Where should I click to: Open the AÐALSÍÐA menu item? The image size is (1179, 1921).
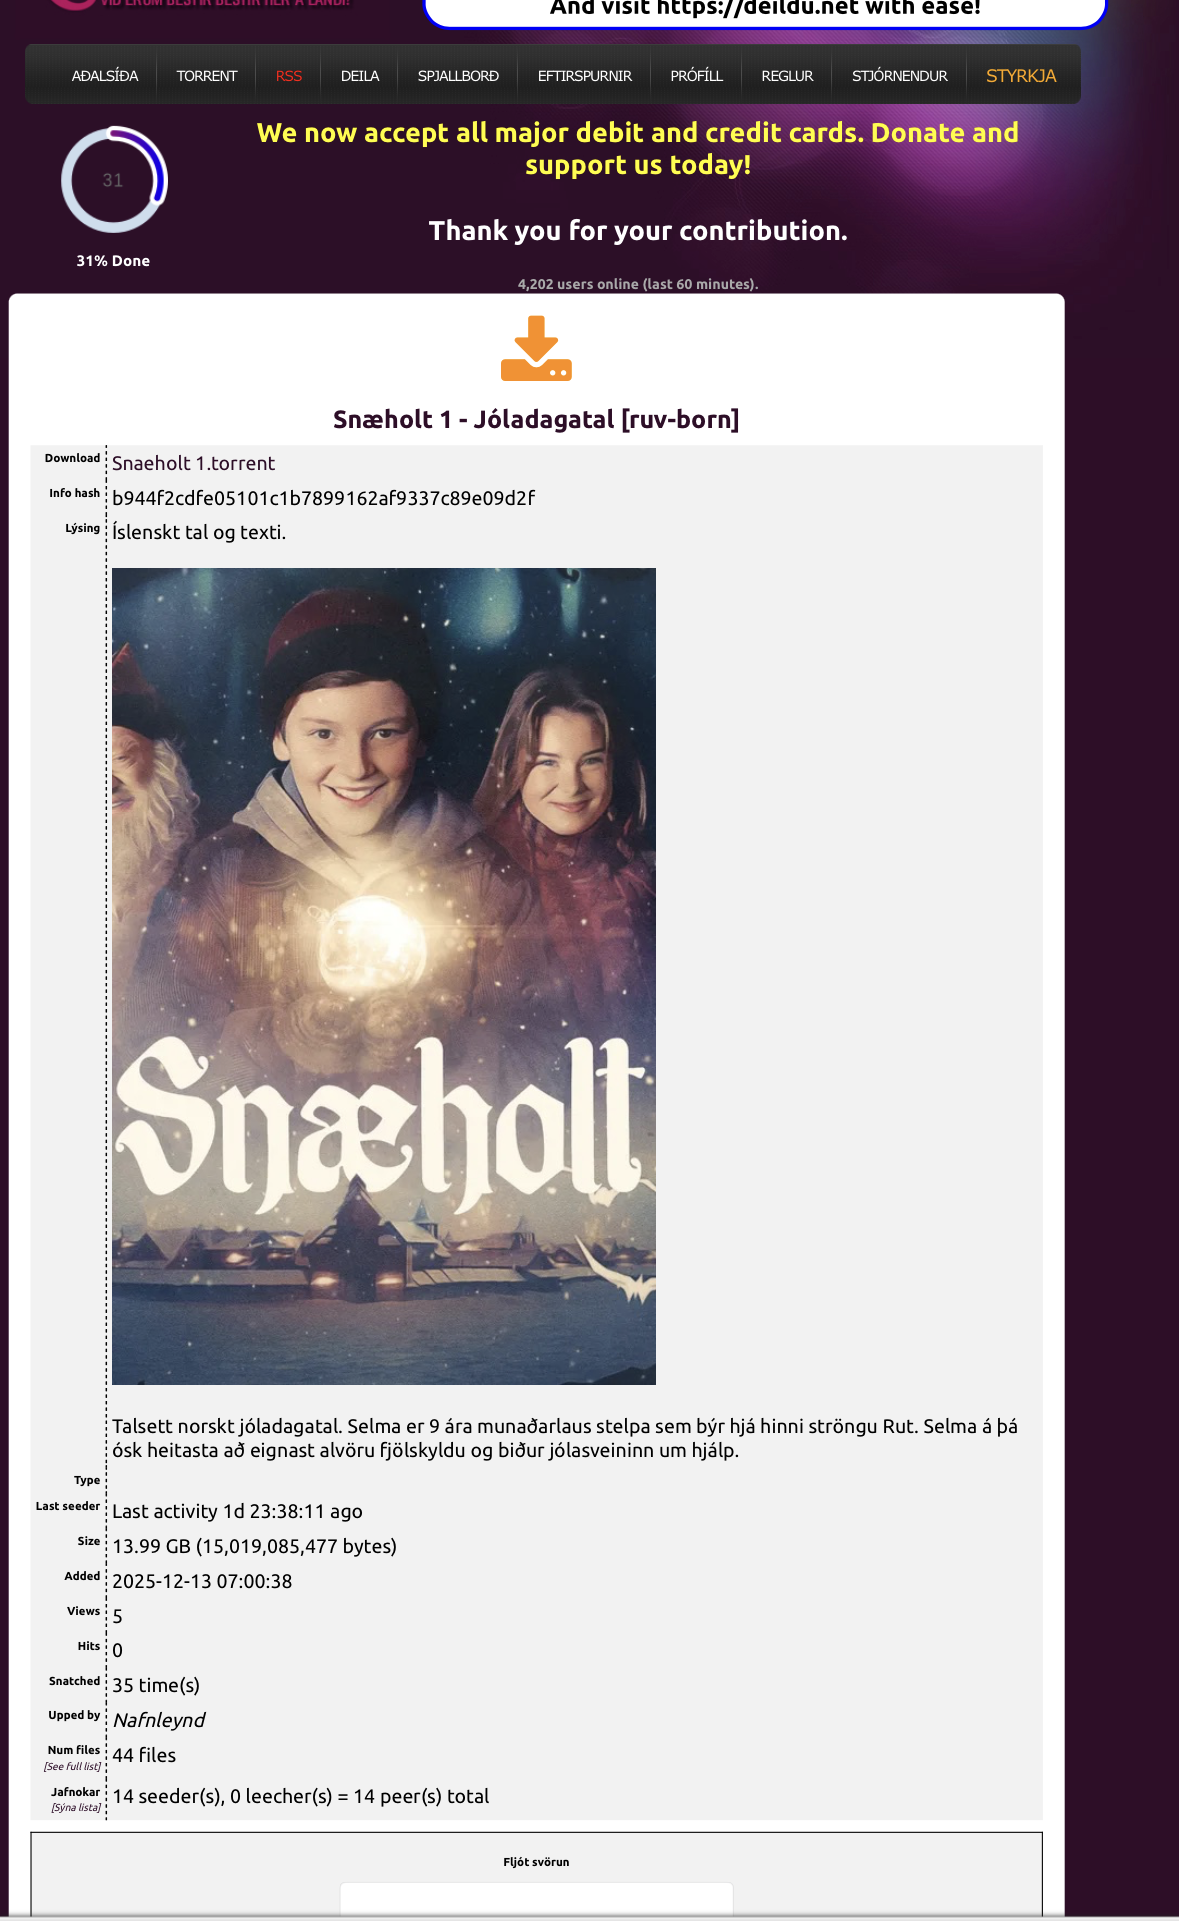[x=105, y=76]
